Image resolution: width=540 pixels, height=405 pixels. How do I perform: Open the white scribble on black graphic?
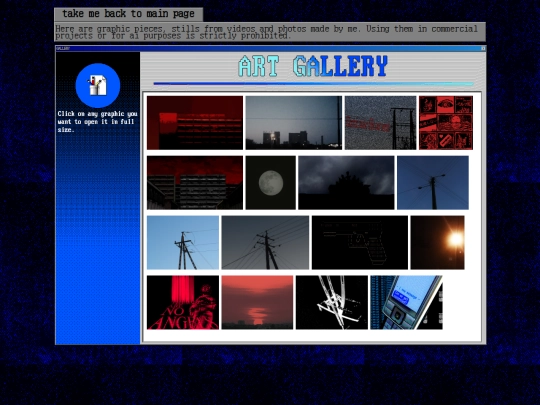[x=332, y=302]
